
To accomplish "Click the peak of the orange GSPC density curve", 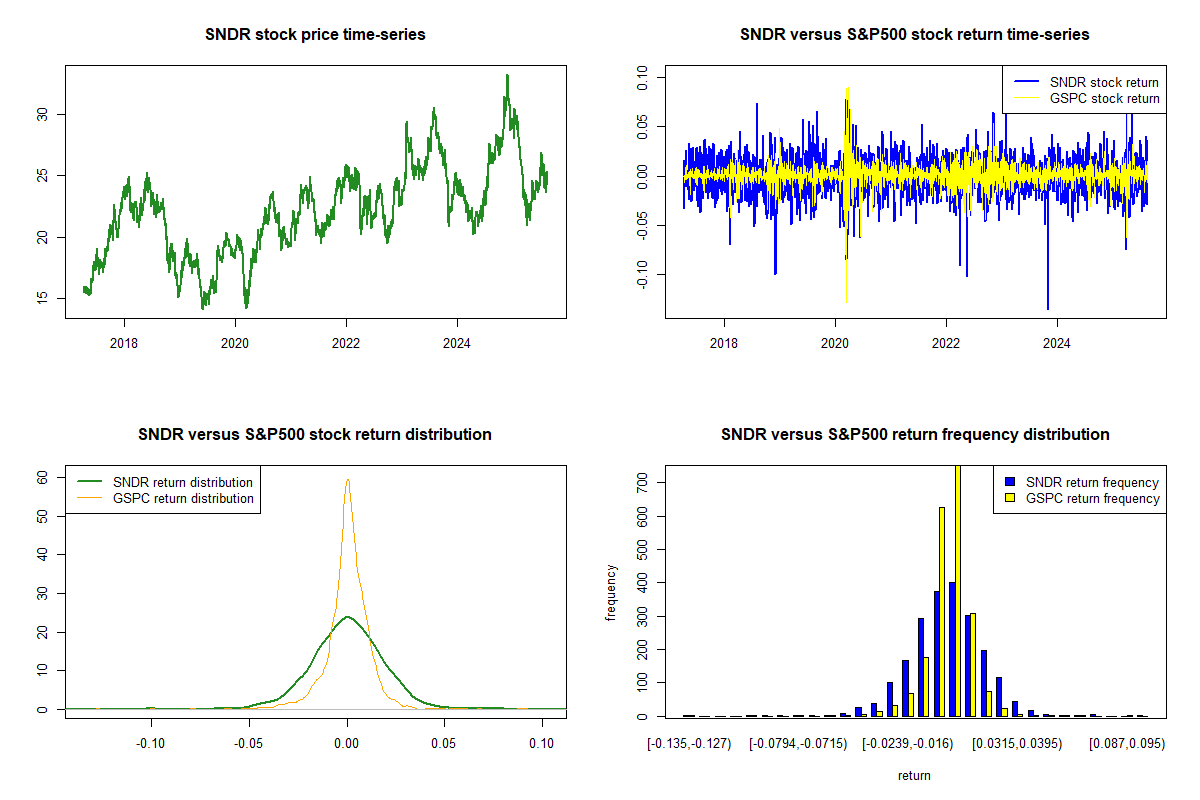I will 347,480.
